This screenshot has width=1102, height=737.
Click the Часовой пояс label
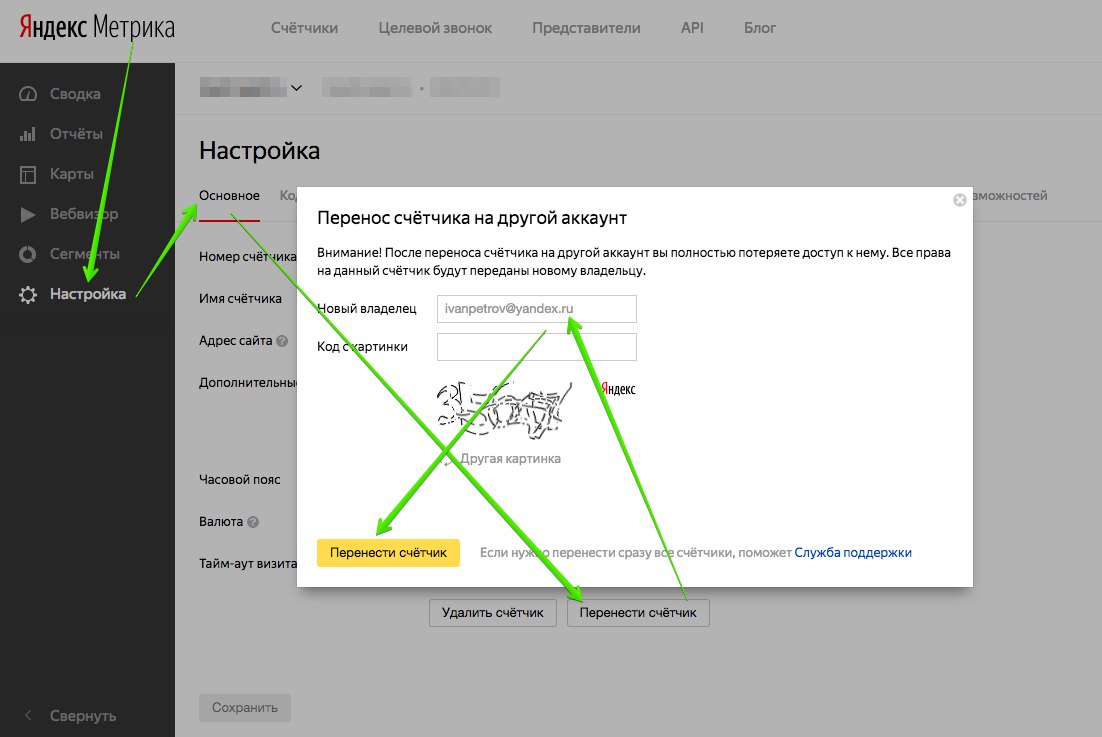coord(240,480)
